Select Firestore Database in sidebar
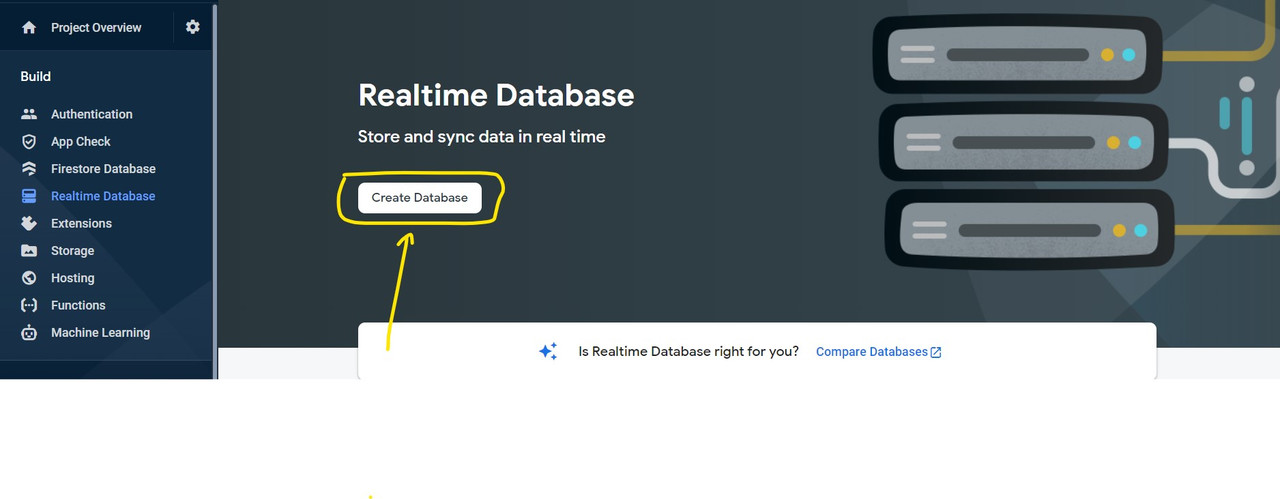This screenshot has height=499, width=1280. [x=103, y=169]
